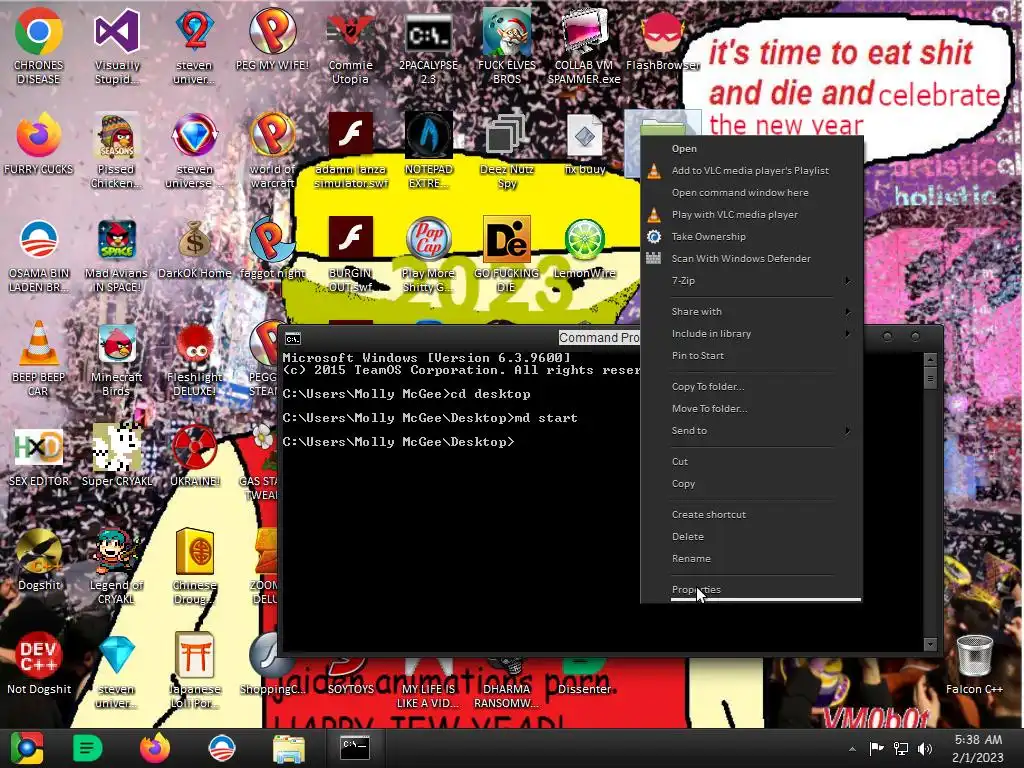Select the Legend of CRYAKL icon

pyautogui.click(x=116, y=566)
